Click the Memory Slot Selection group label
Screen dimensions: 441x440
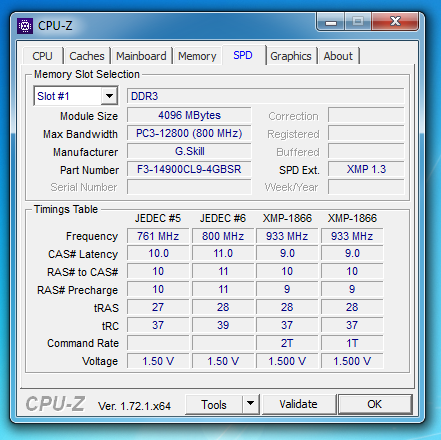coord(87,74)
